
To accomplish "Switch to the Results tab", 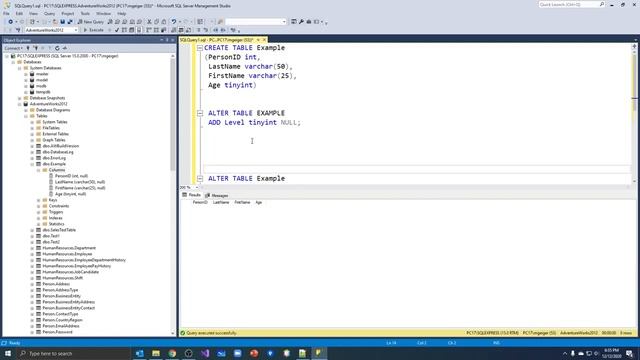I will coord(192,195).
